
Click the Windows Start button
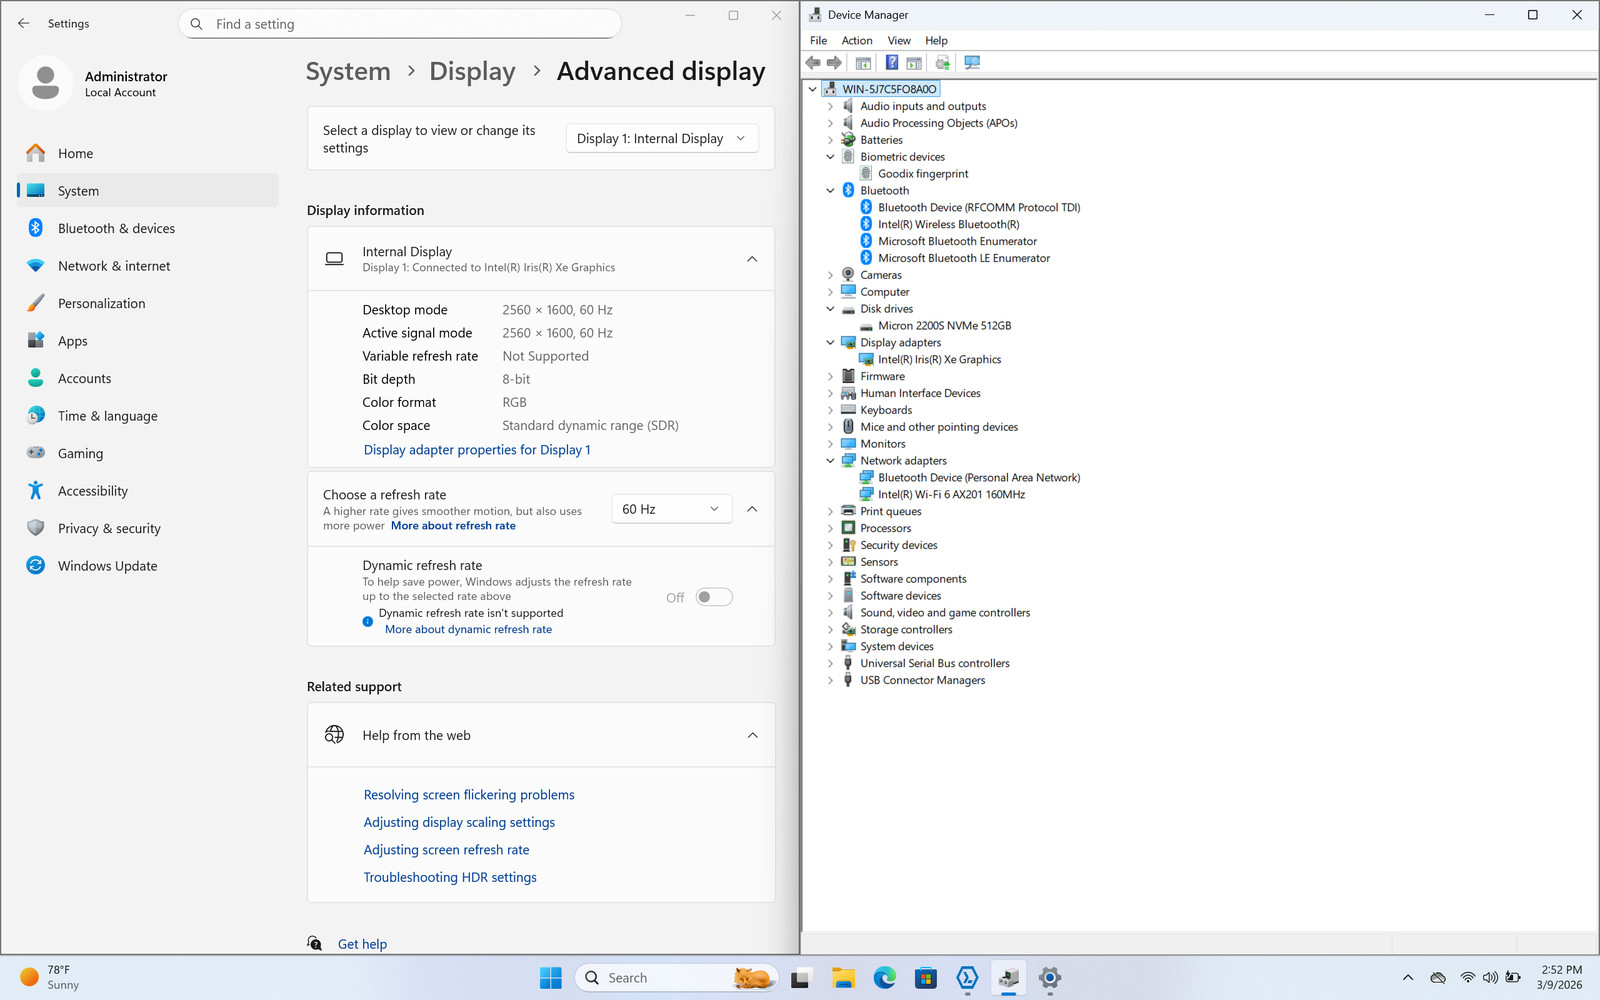tap(551, 978)
